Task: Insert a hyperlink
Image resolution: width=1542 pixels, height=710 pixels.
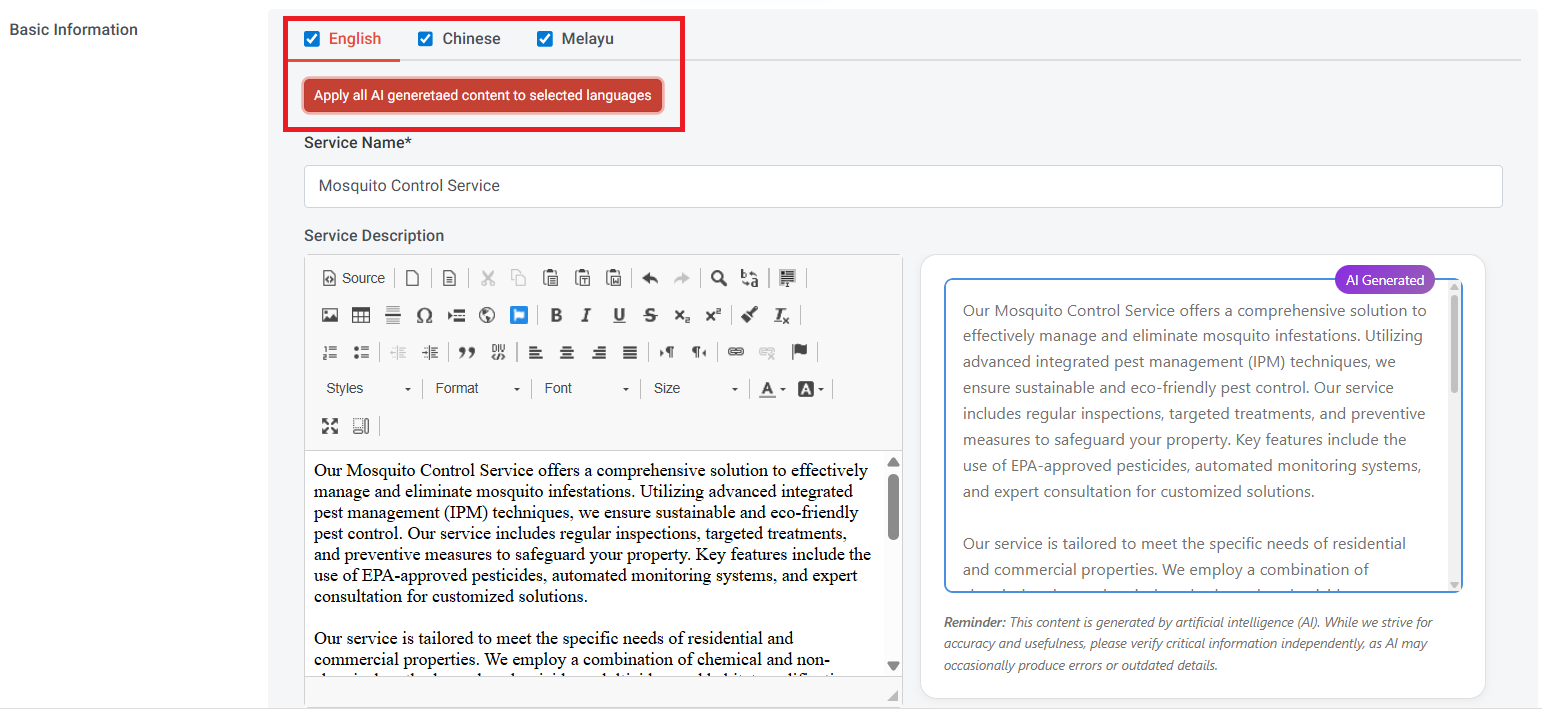Action: tap(737, 351)
